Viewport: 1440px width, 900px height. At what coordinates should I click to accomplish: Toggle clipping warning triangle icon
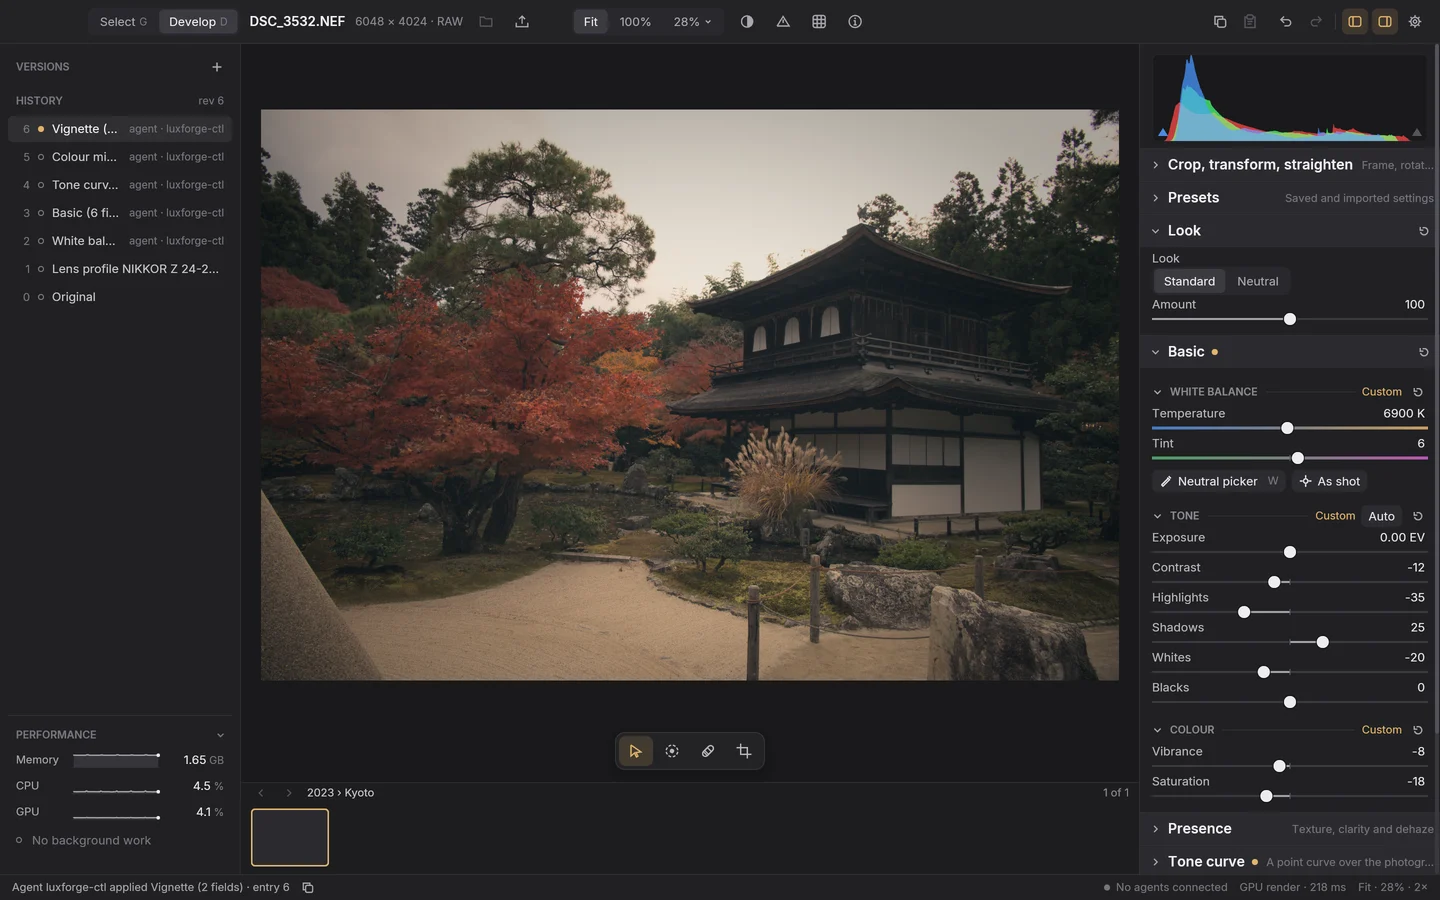point(783,22)
